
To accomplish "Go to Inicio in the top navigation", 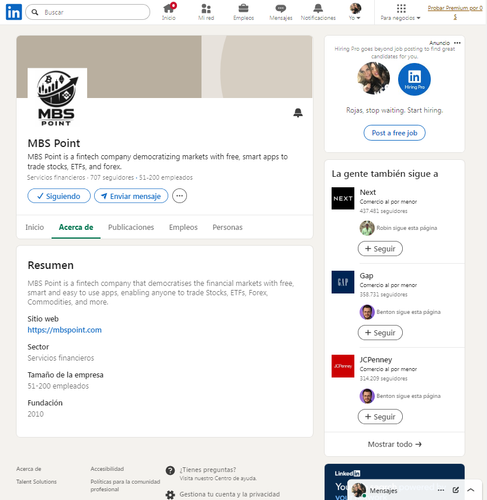I will pos(169,12).
